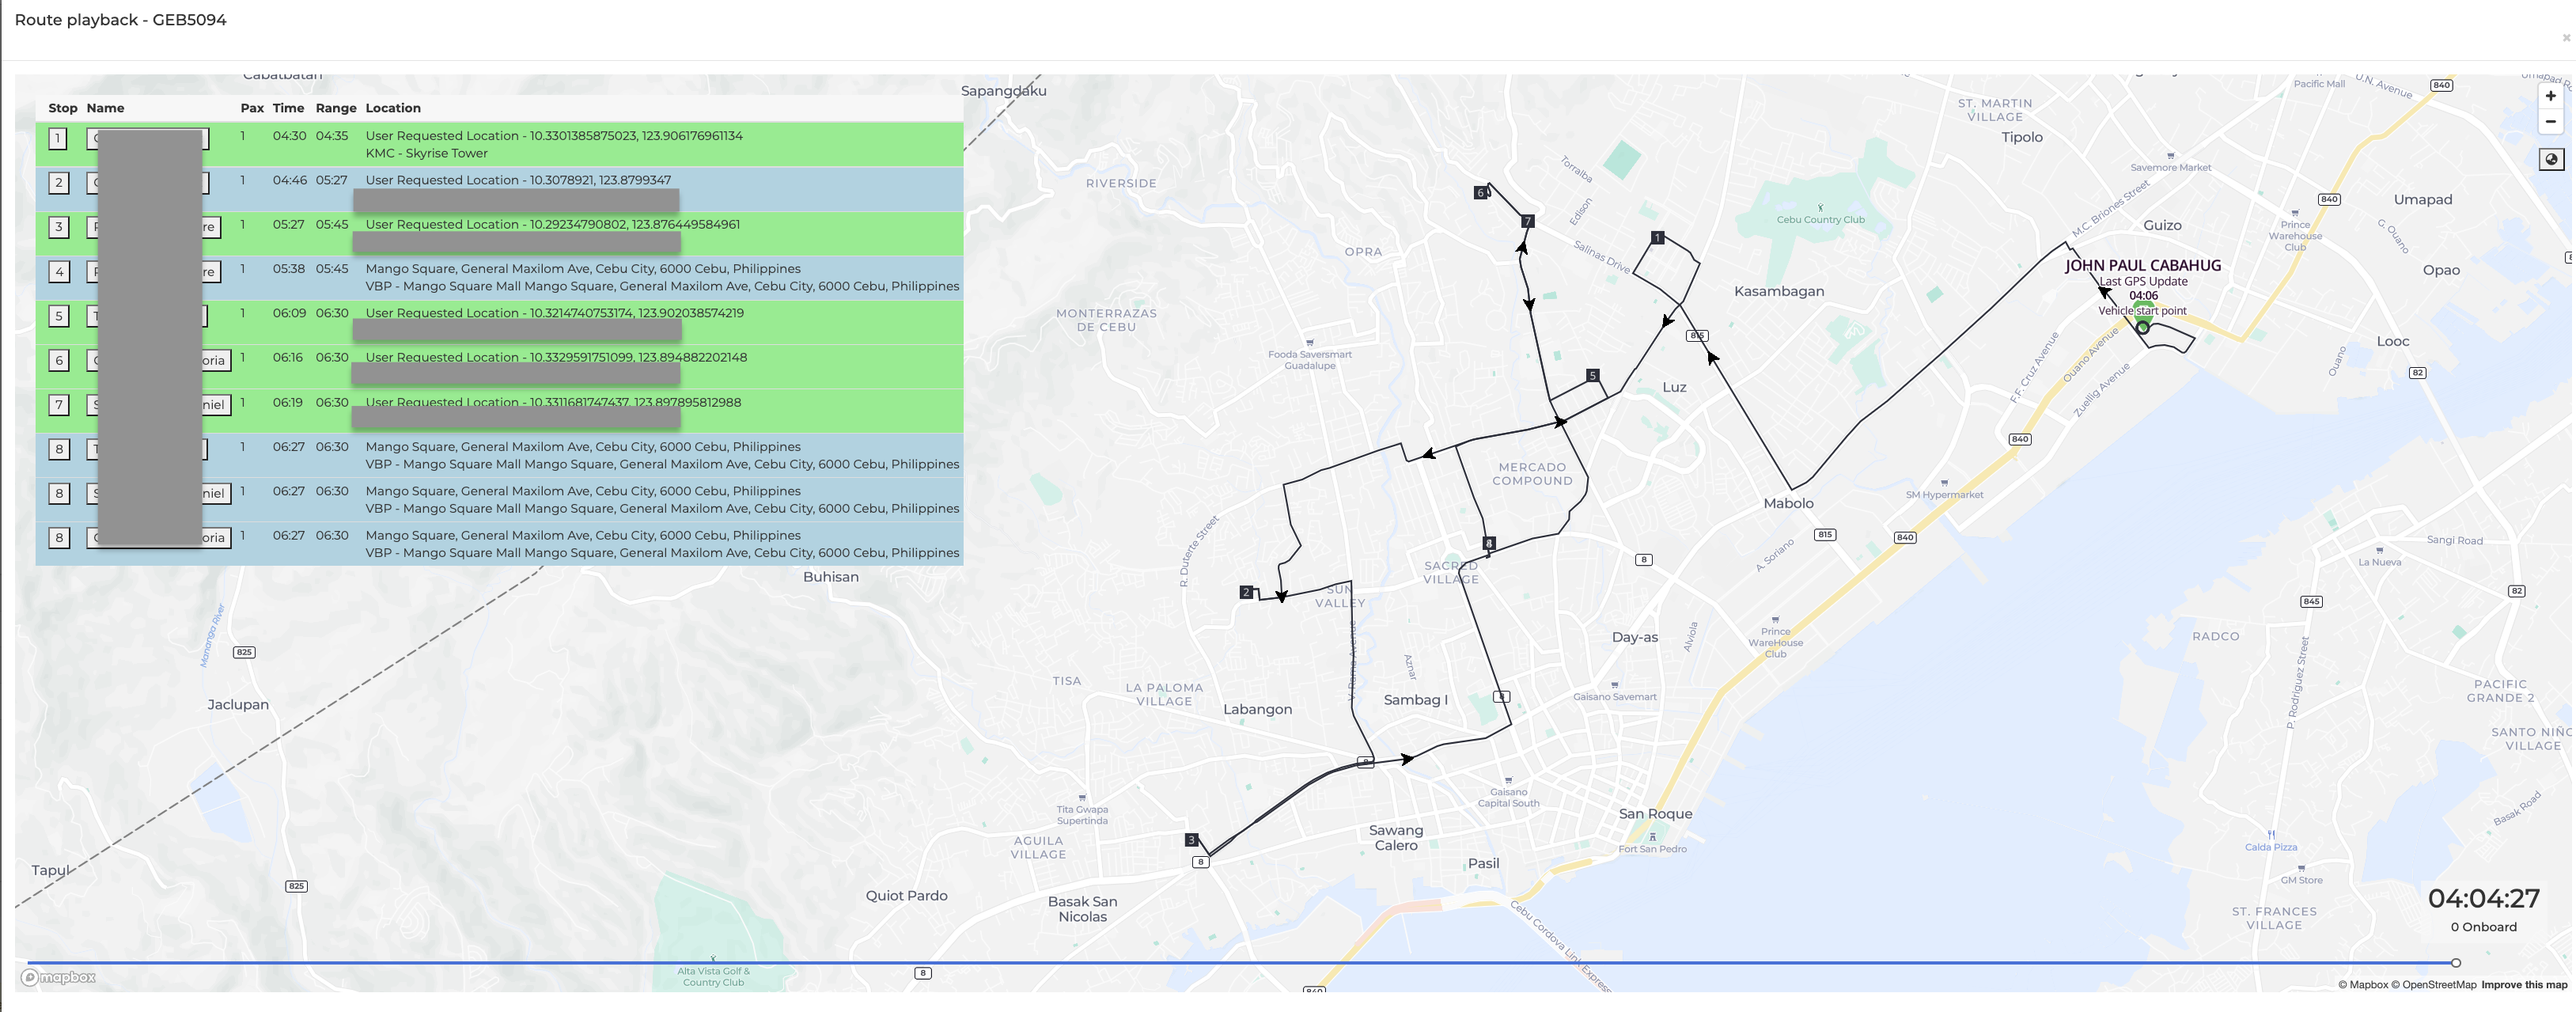Click stop number 3 box in table

click(x=58, y=227)
